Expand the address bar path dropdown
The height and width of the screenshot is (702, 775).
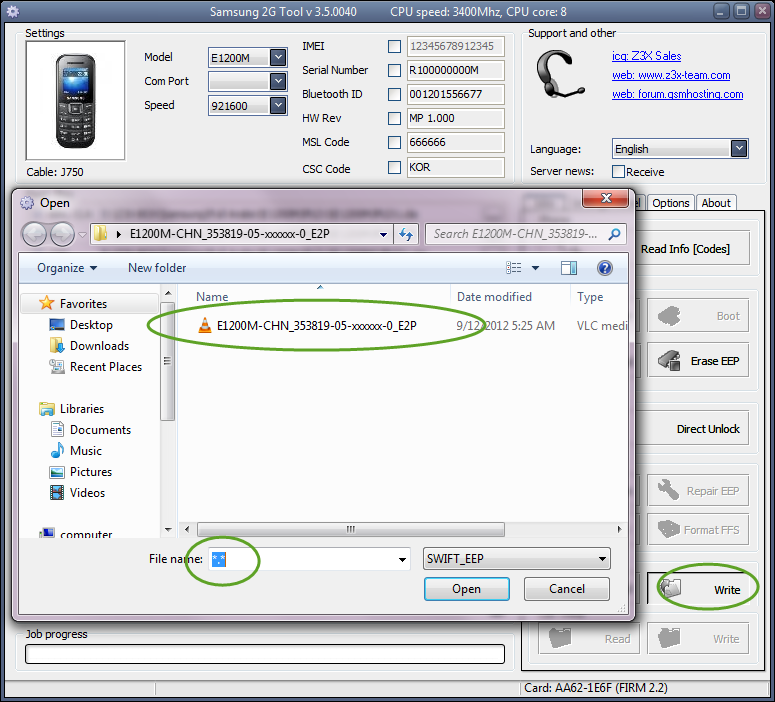click(384, 234)
